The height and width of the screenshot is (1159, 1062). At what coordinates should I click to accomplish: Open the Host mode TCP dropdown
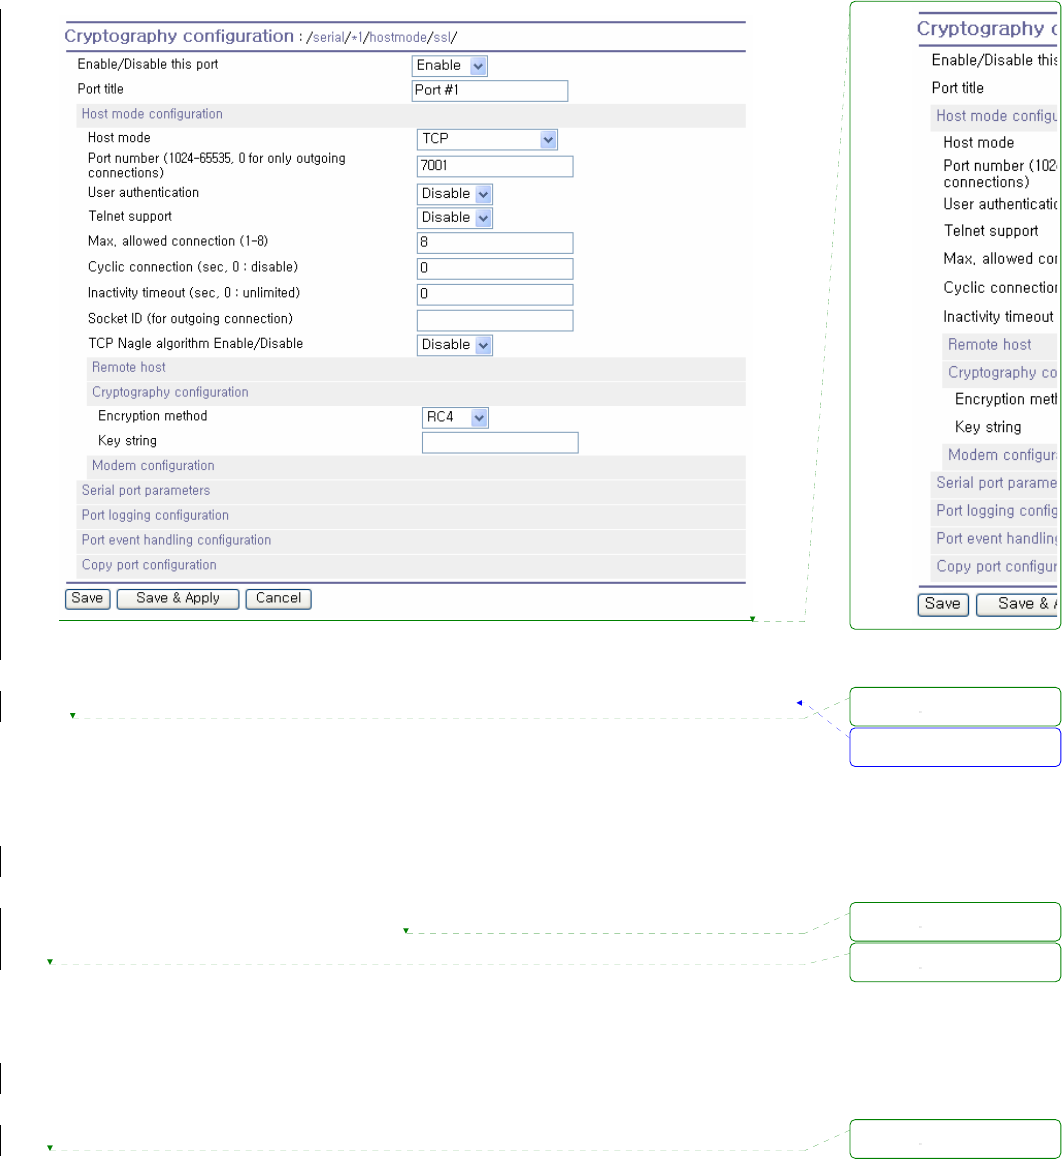(x=487, y=139)
